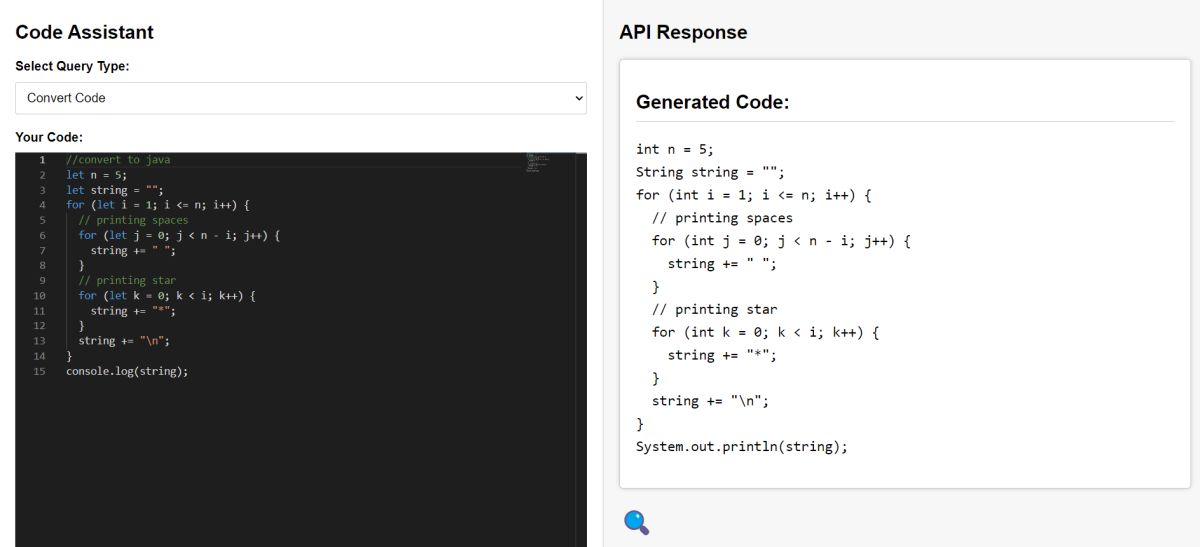Click line number 1 in editor gutter

[x=42, y=160]
